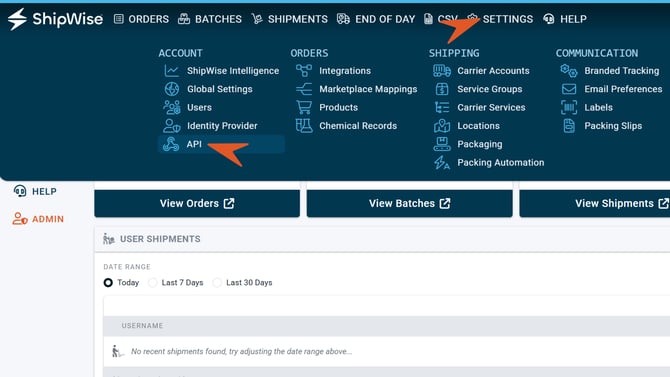Click the end of day truck icon
This screenshot has height=377, width=670.
point(343,19)
